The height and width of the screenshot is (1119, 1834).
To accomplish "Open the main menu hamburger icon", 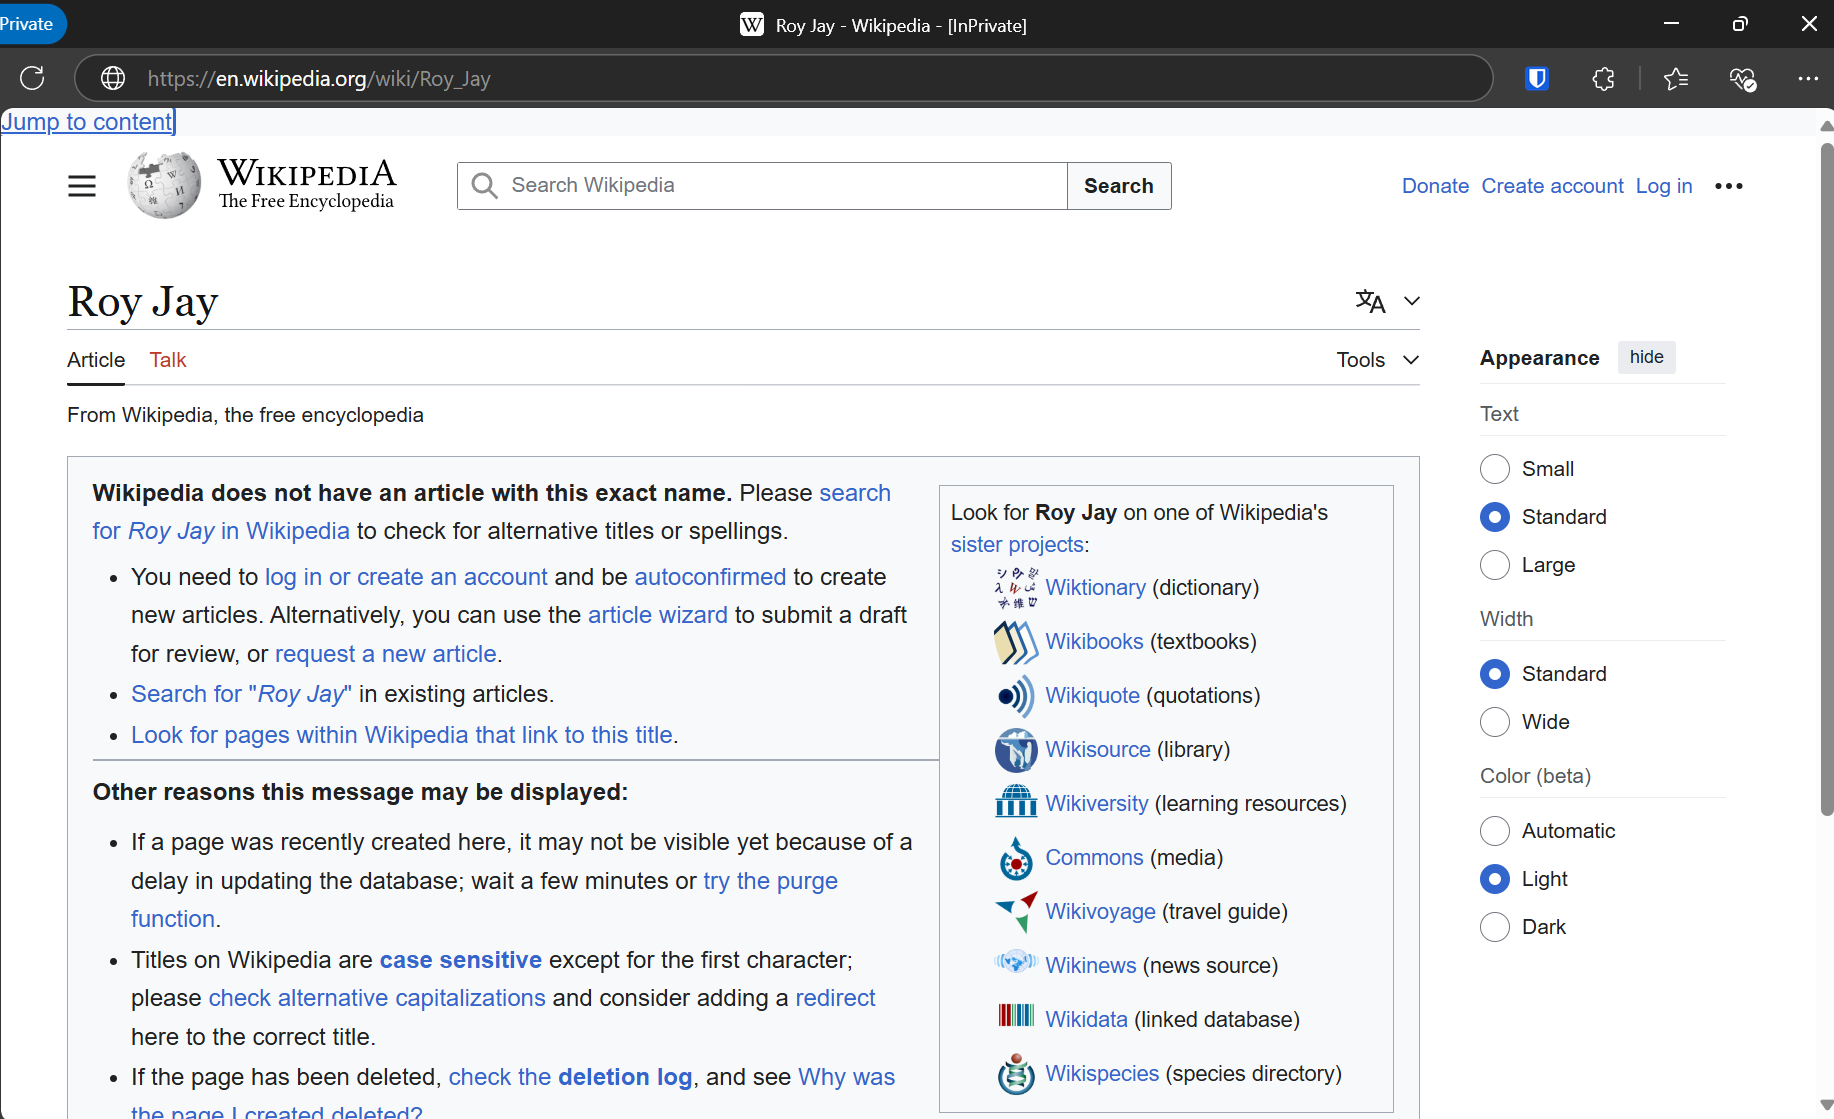I will click(x=82, y=186).
